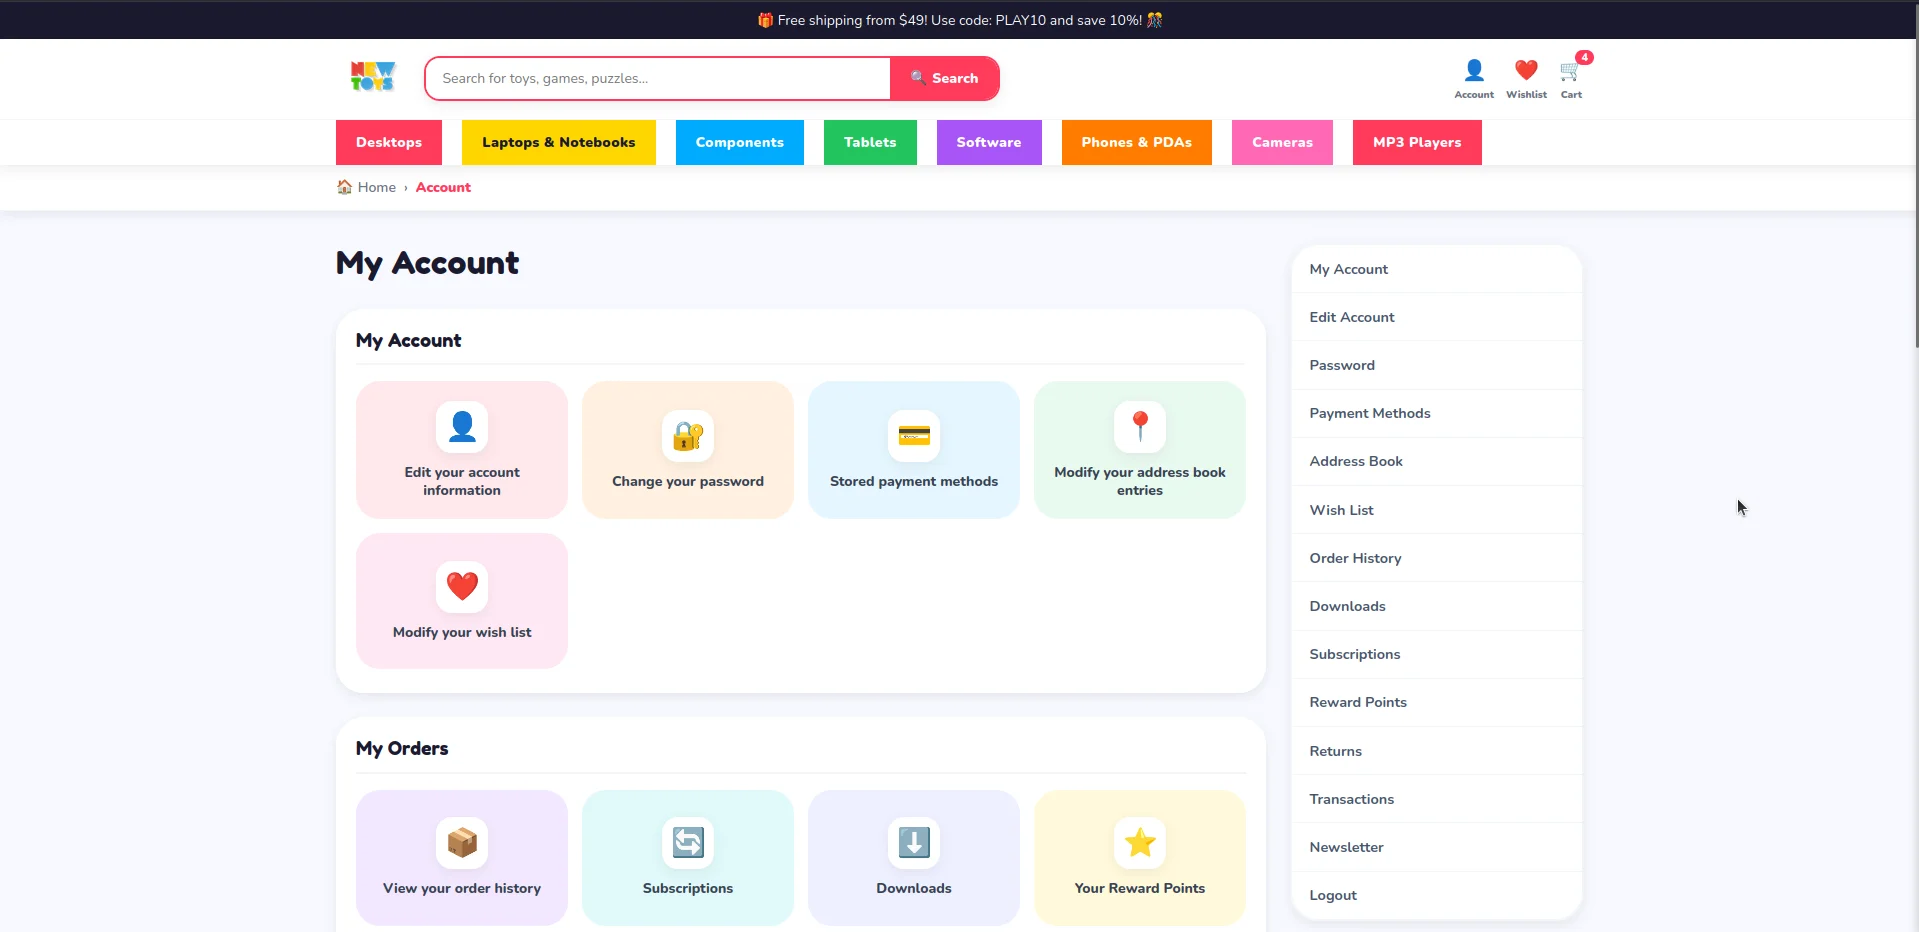Select the Laptops & Notebooks category tab
Image resolution: width=1919 pixels, height=932 pixels.
coord(559,142)
